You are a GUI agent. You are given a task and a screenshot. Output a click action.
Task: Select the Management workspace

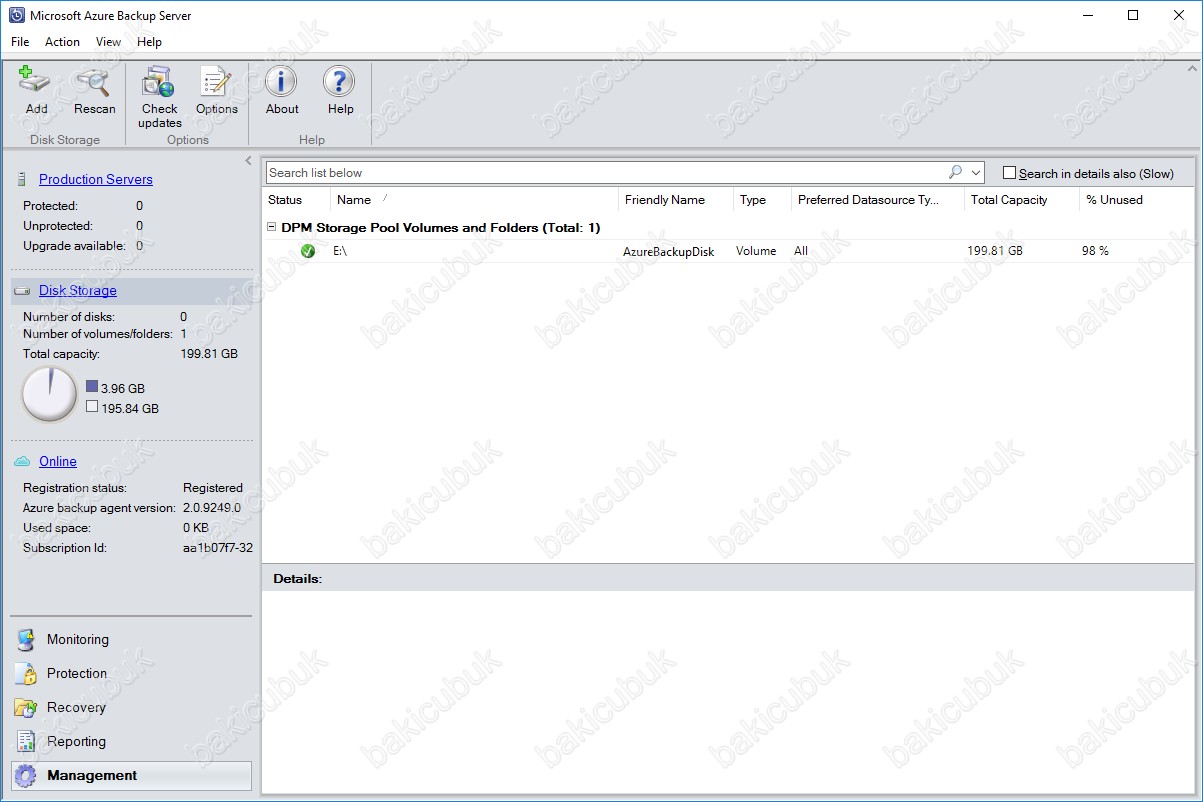click(131, 776)
